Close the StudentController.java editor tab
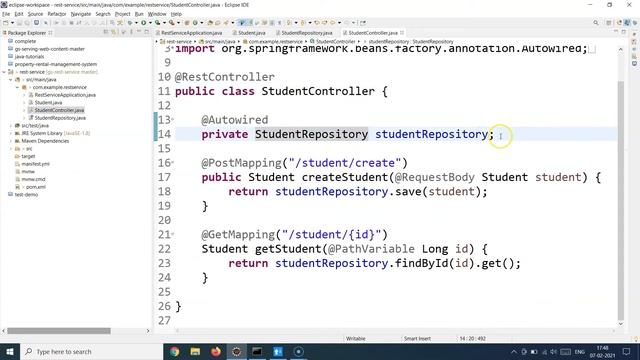The width and height of the screenshot is (640, 360). [x=402, y=33]
